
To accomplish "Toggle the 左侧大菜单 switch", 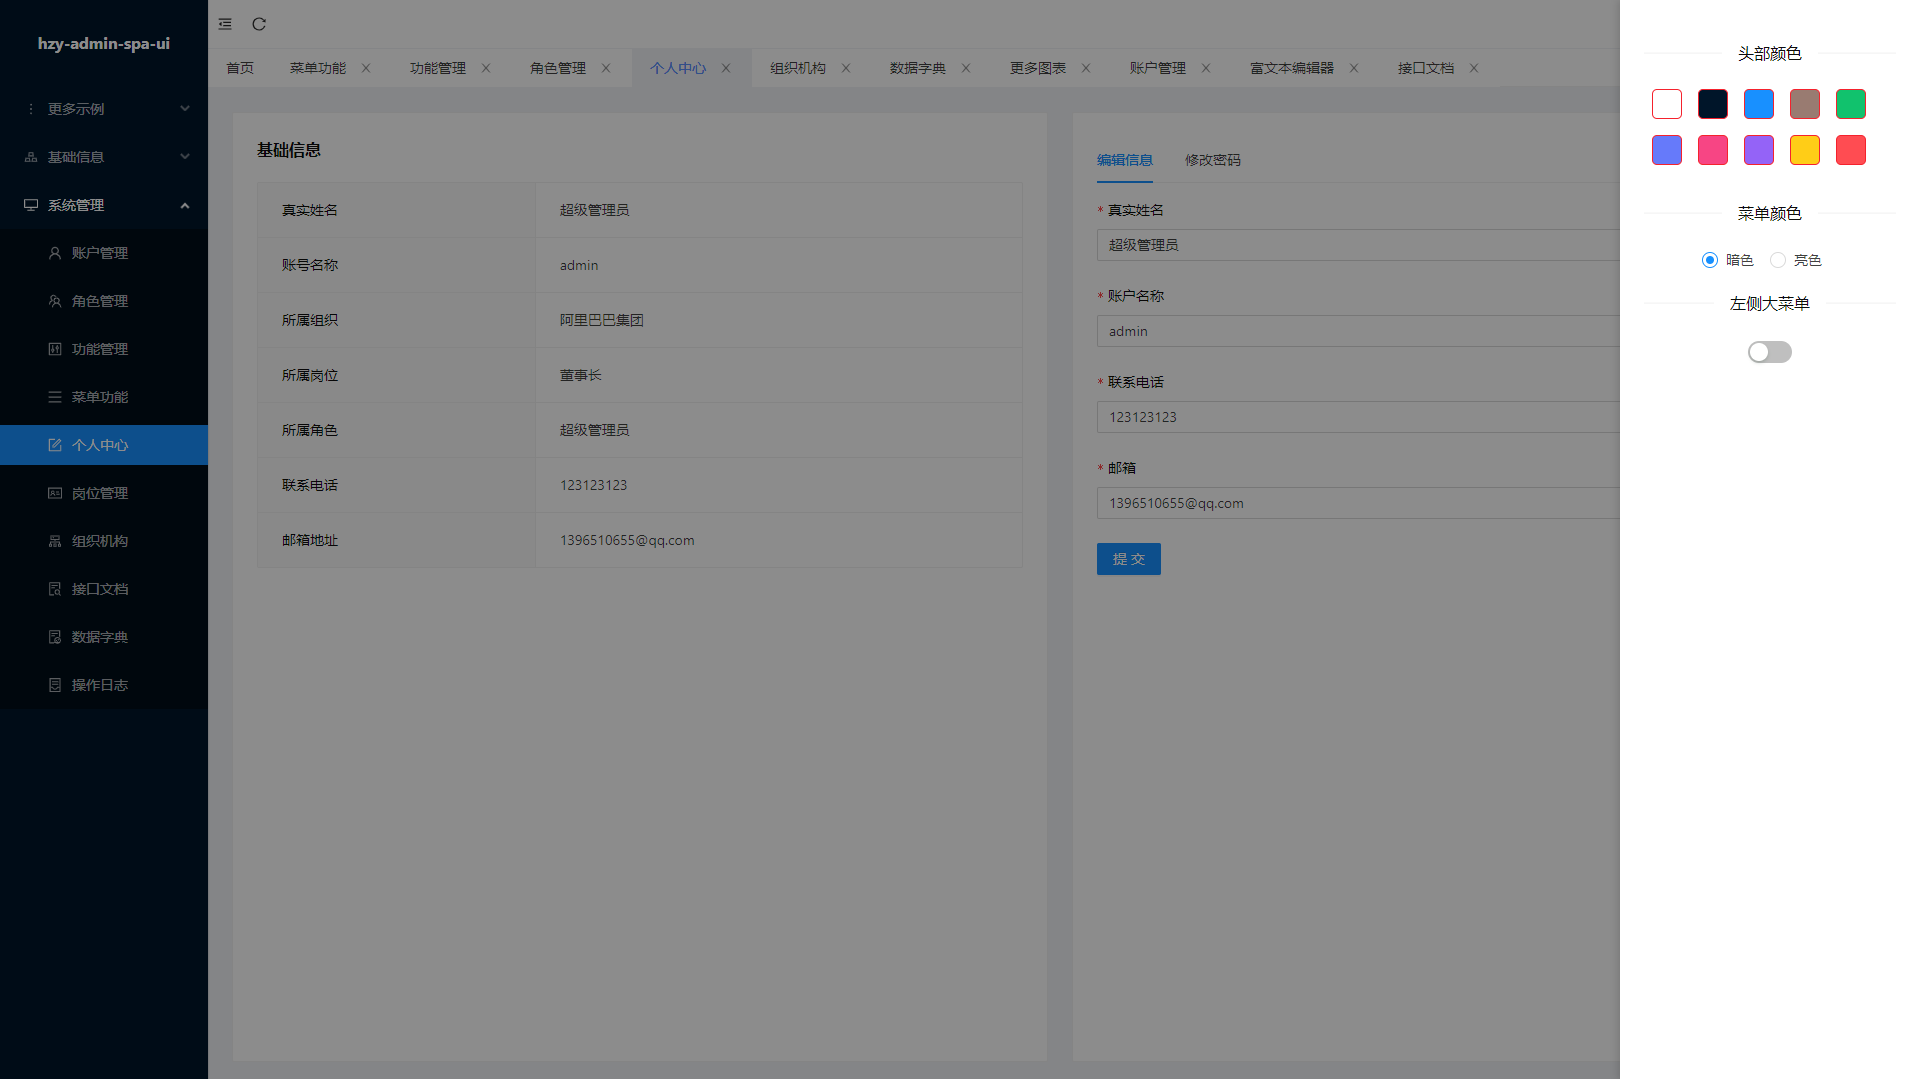I will (1769, 352).
